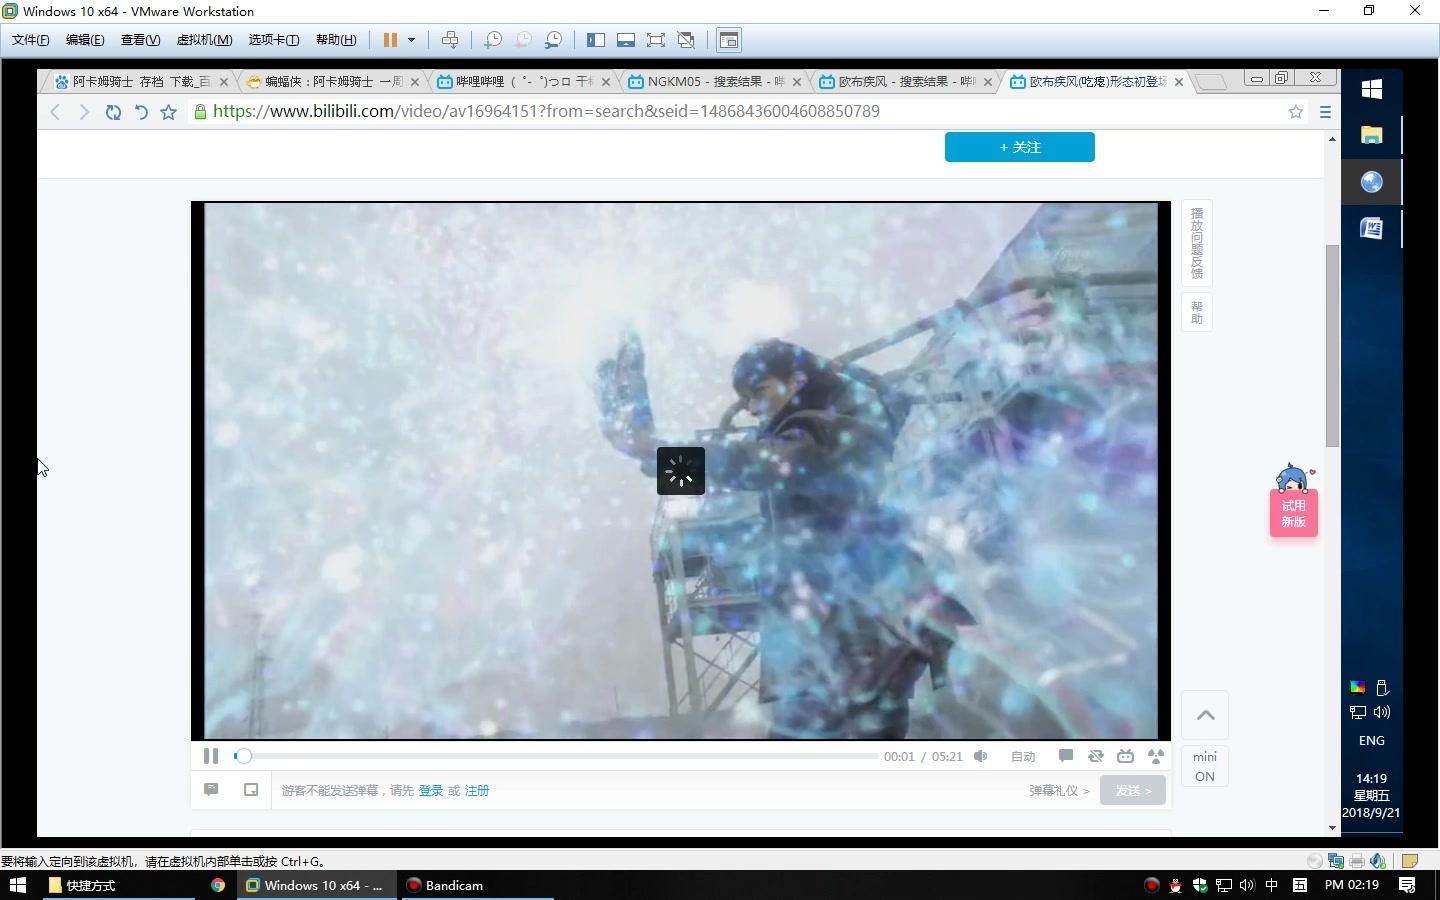Switch to the 欧布疾风 搜索结果 tab
Image resolution: width=1440 pixels, height=900 pixels.
(903, 81)
